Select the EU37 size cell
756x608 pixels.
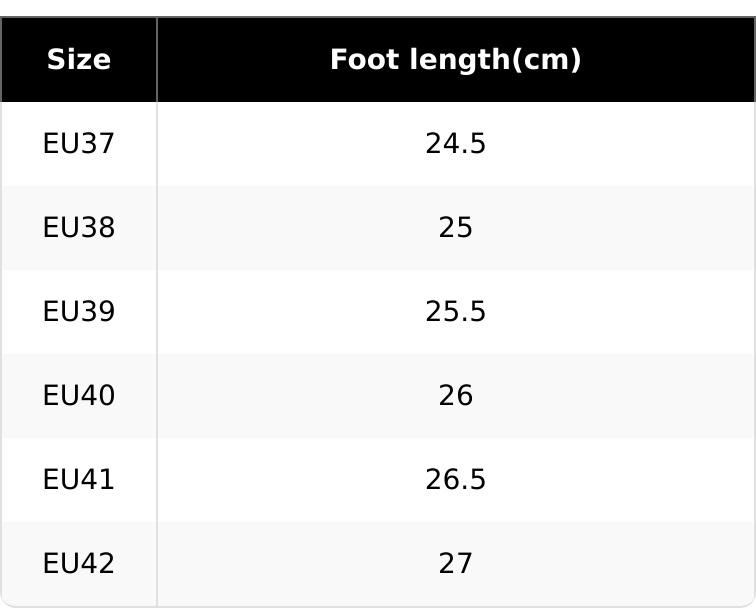(x=78, y=144)
